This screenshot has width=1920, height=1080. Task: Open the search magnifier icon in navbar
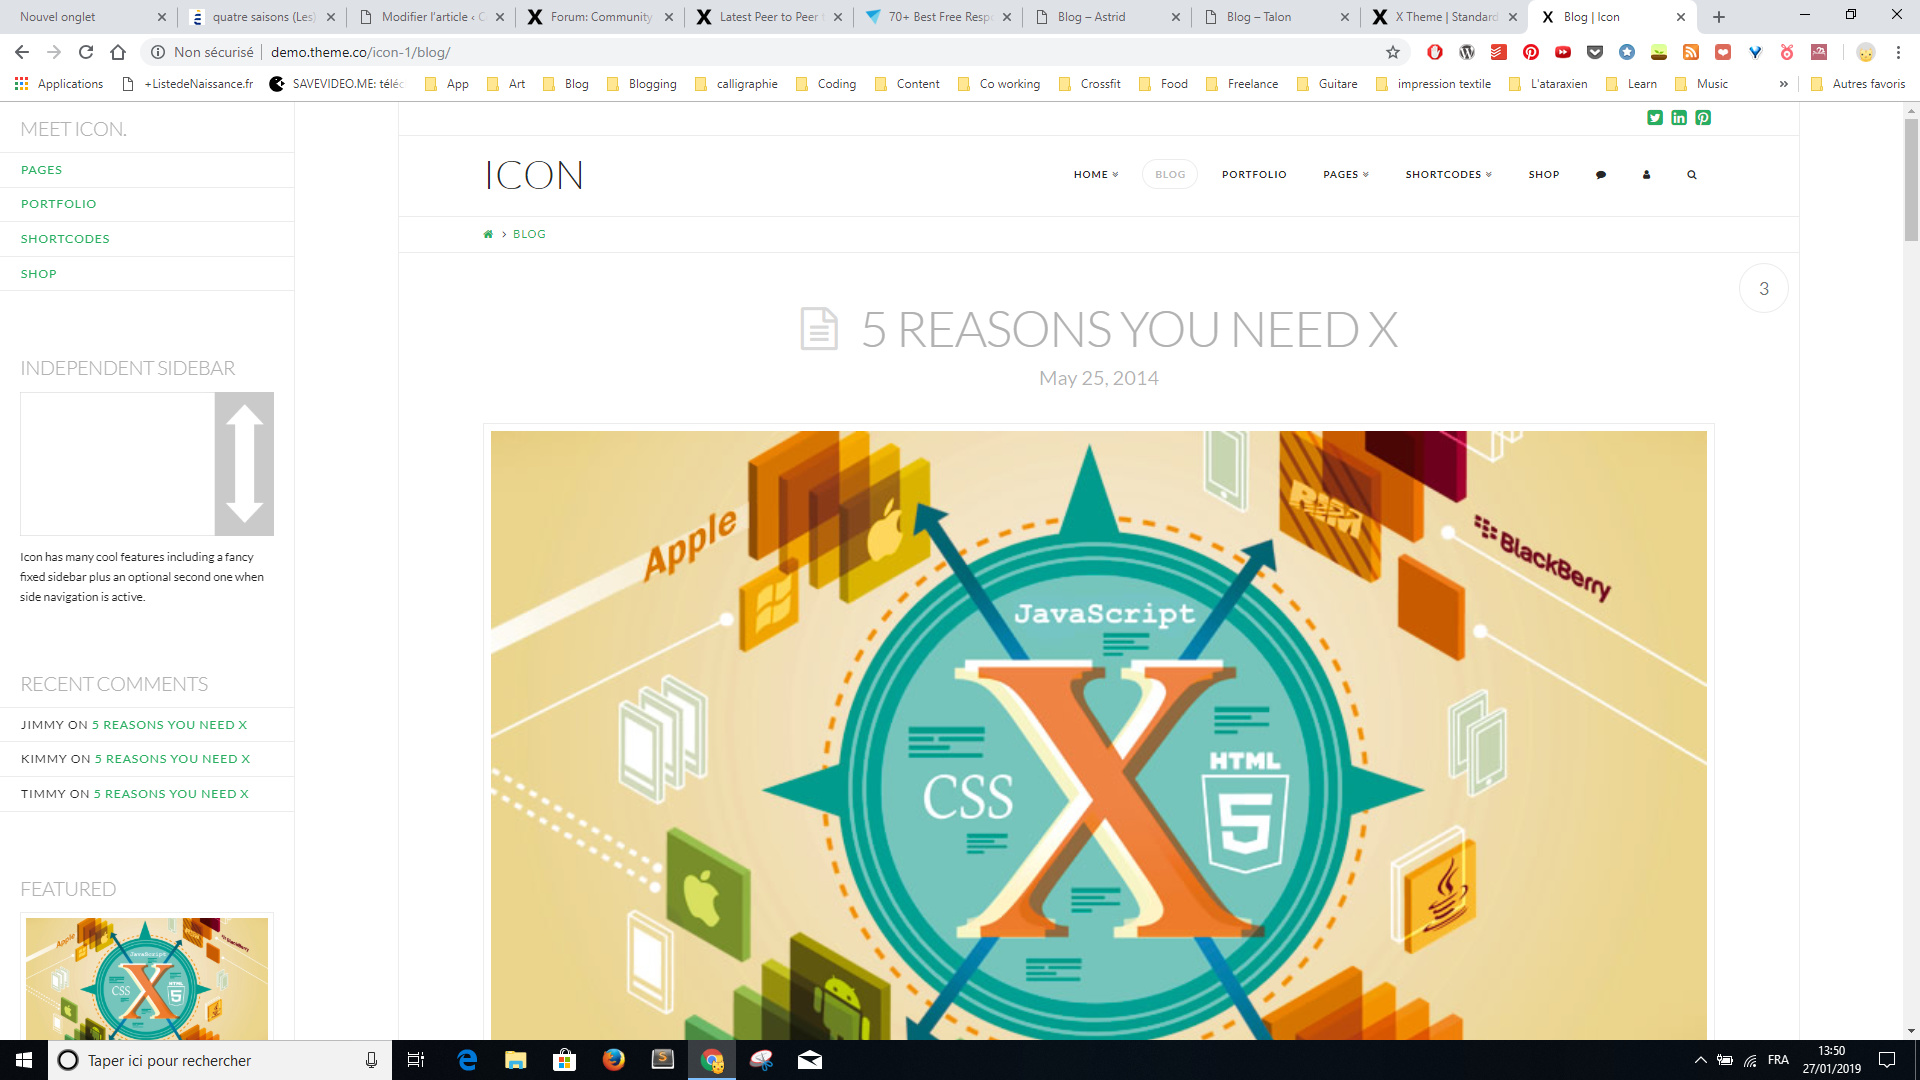1692,175
